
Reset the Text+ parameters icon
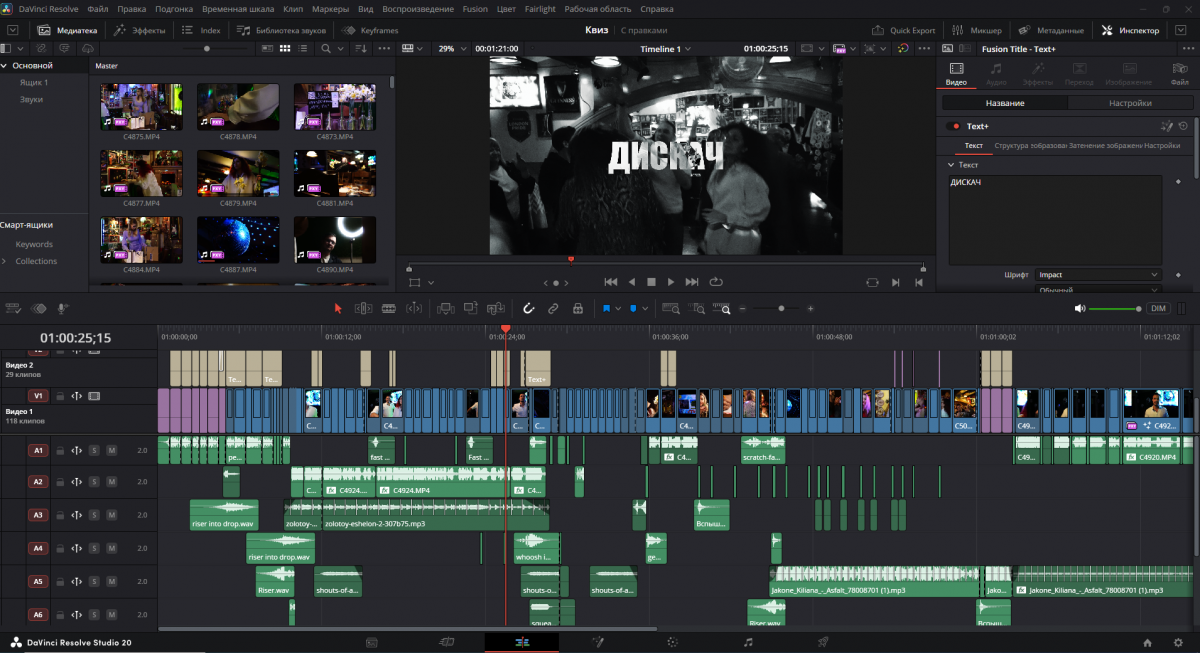1183,126
